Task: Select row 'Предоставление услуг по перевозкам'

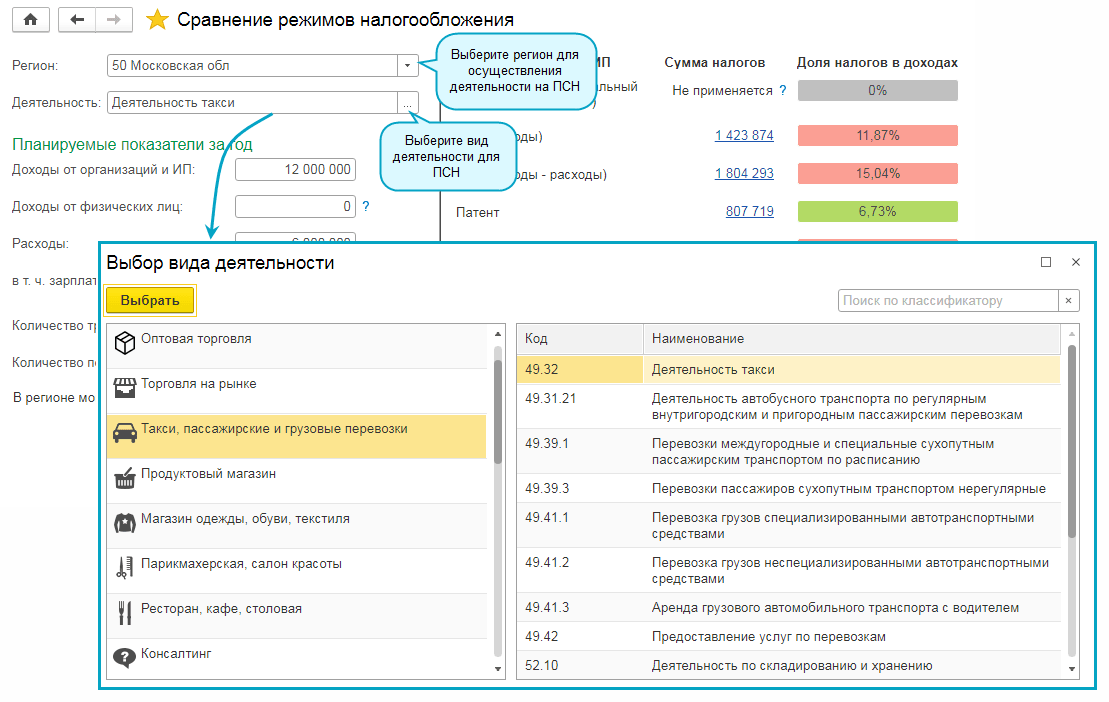Action: coord(789,636)
